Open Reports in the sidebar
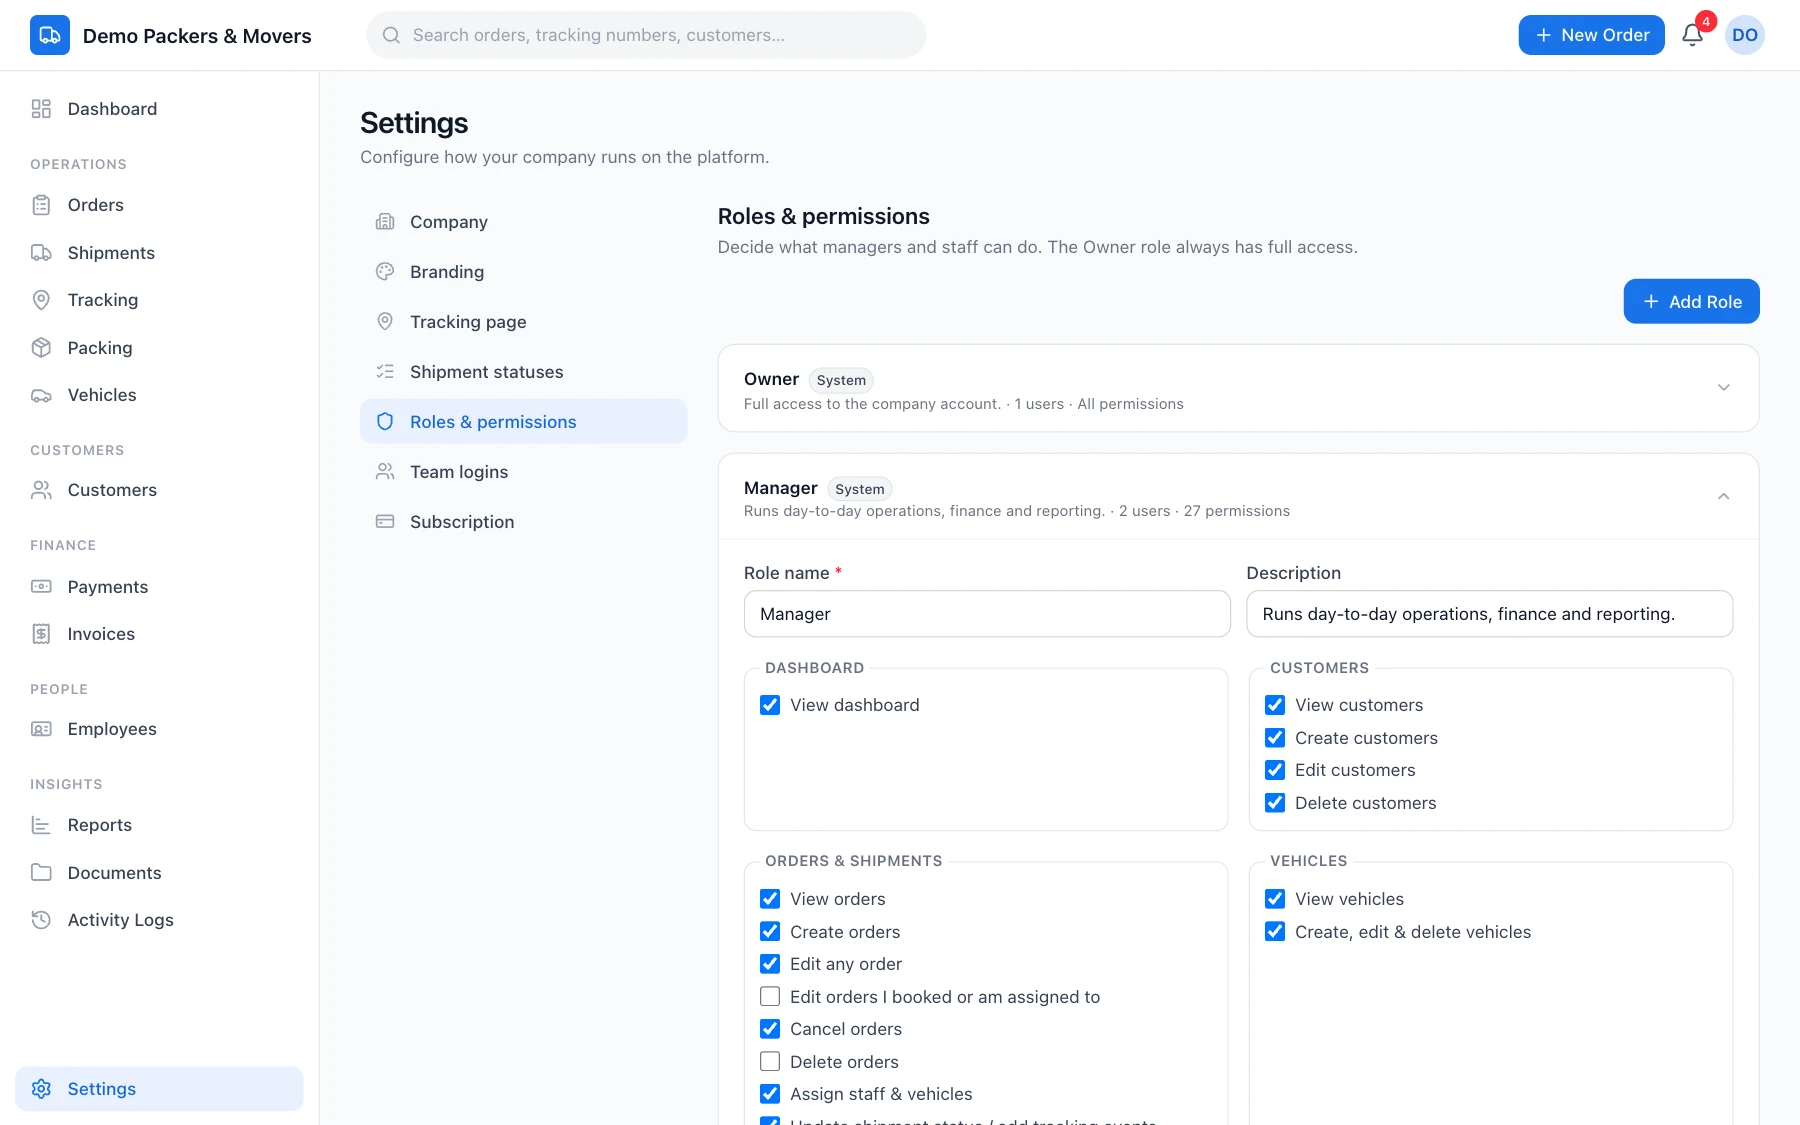This screenshot has width=1800, height=1125. [159, 825]
